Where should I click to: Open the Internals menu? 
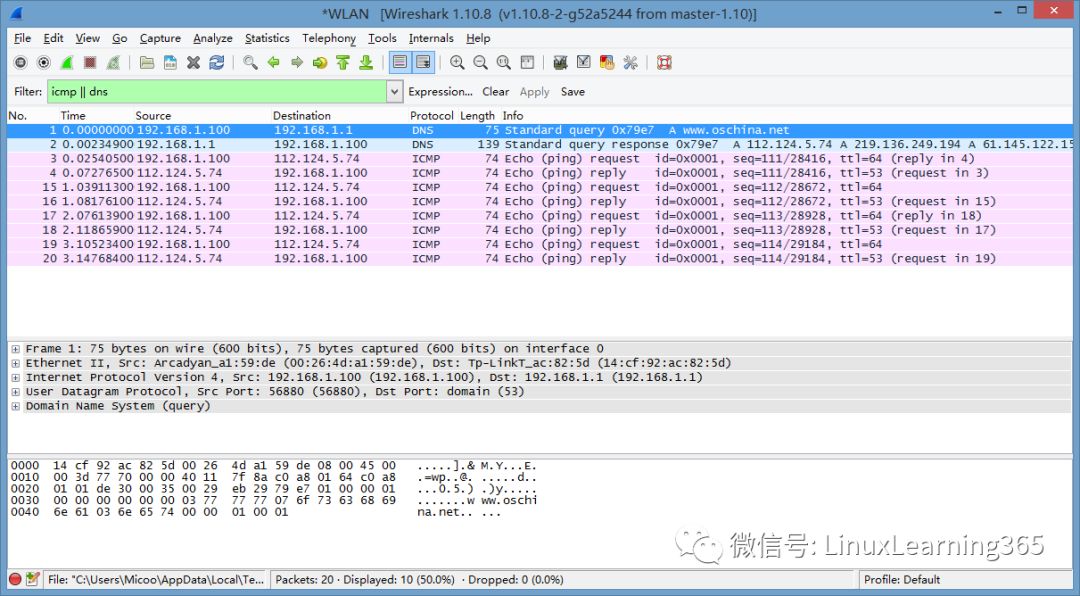pos(431,38)
